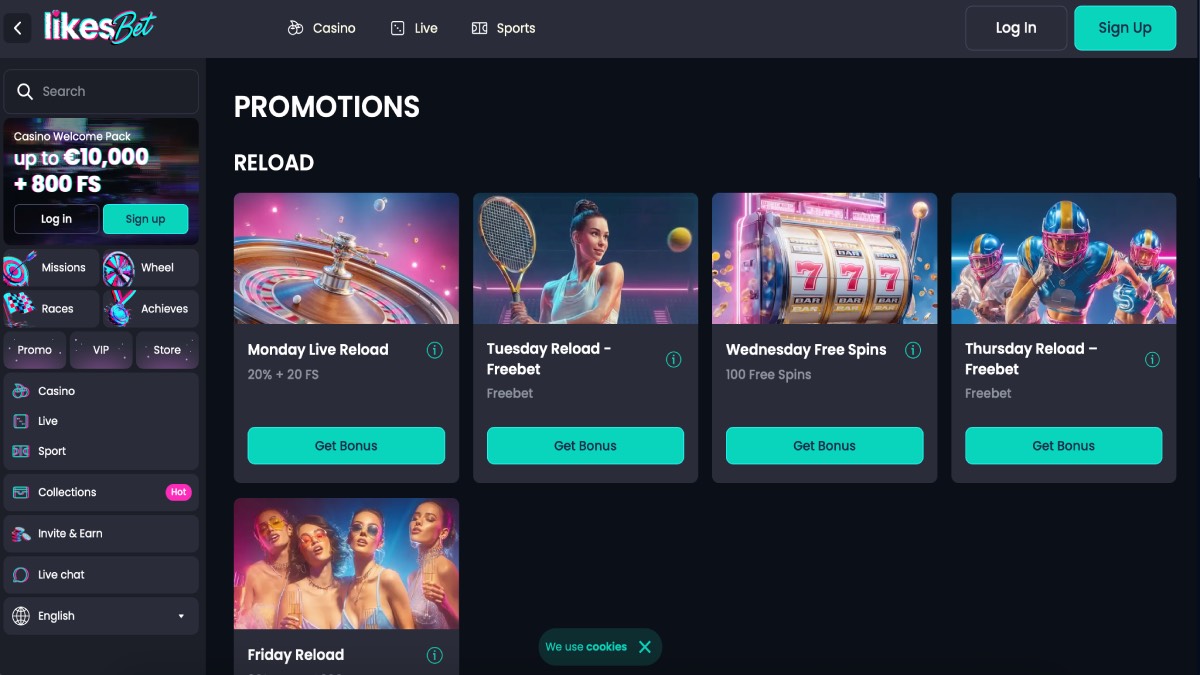
Task: Click the back arrow icon beside the logo
Action: pos(17,29)
